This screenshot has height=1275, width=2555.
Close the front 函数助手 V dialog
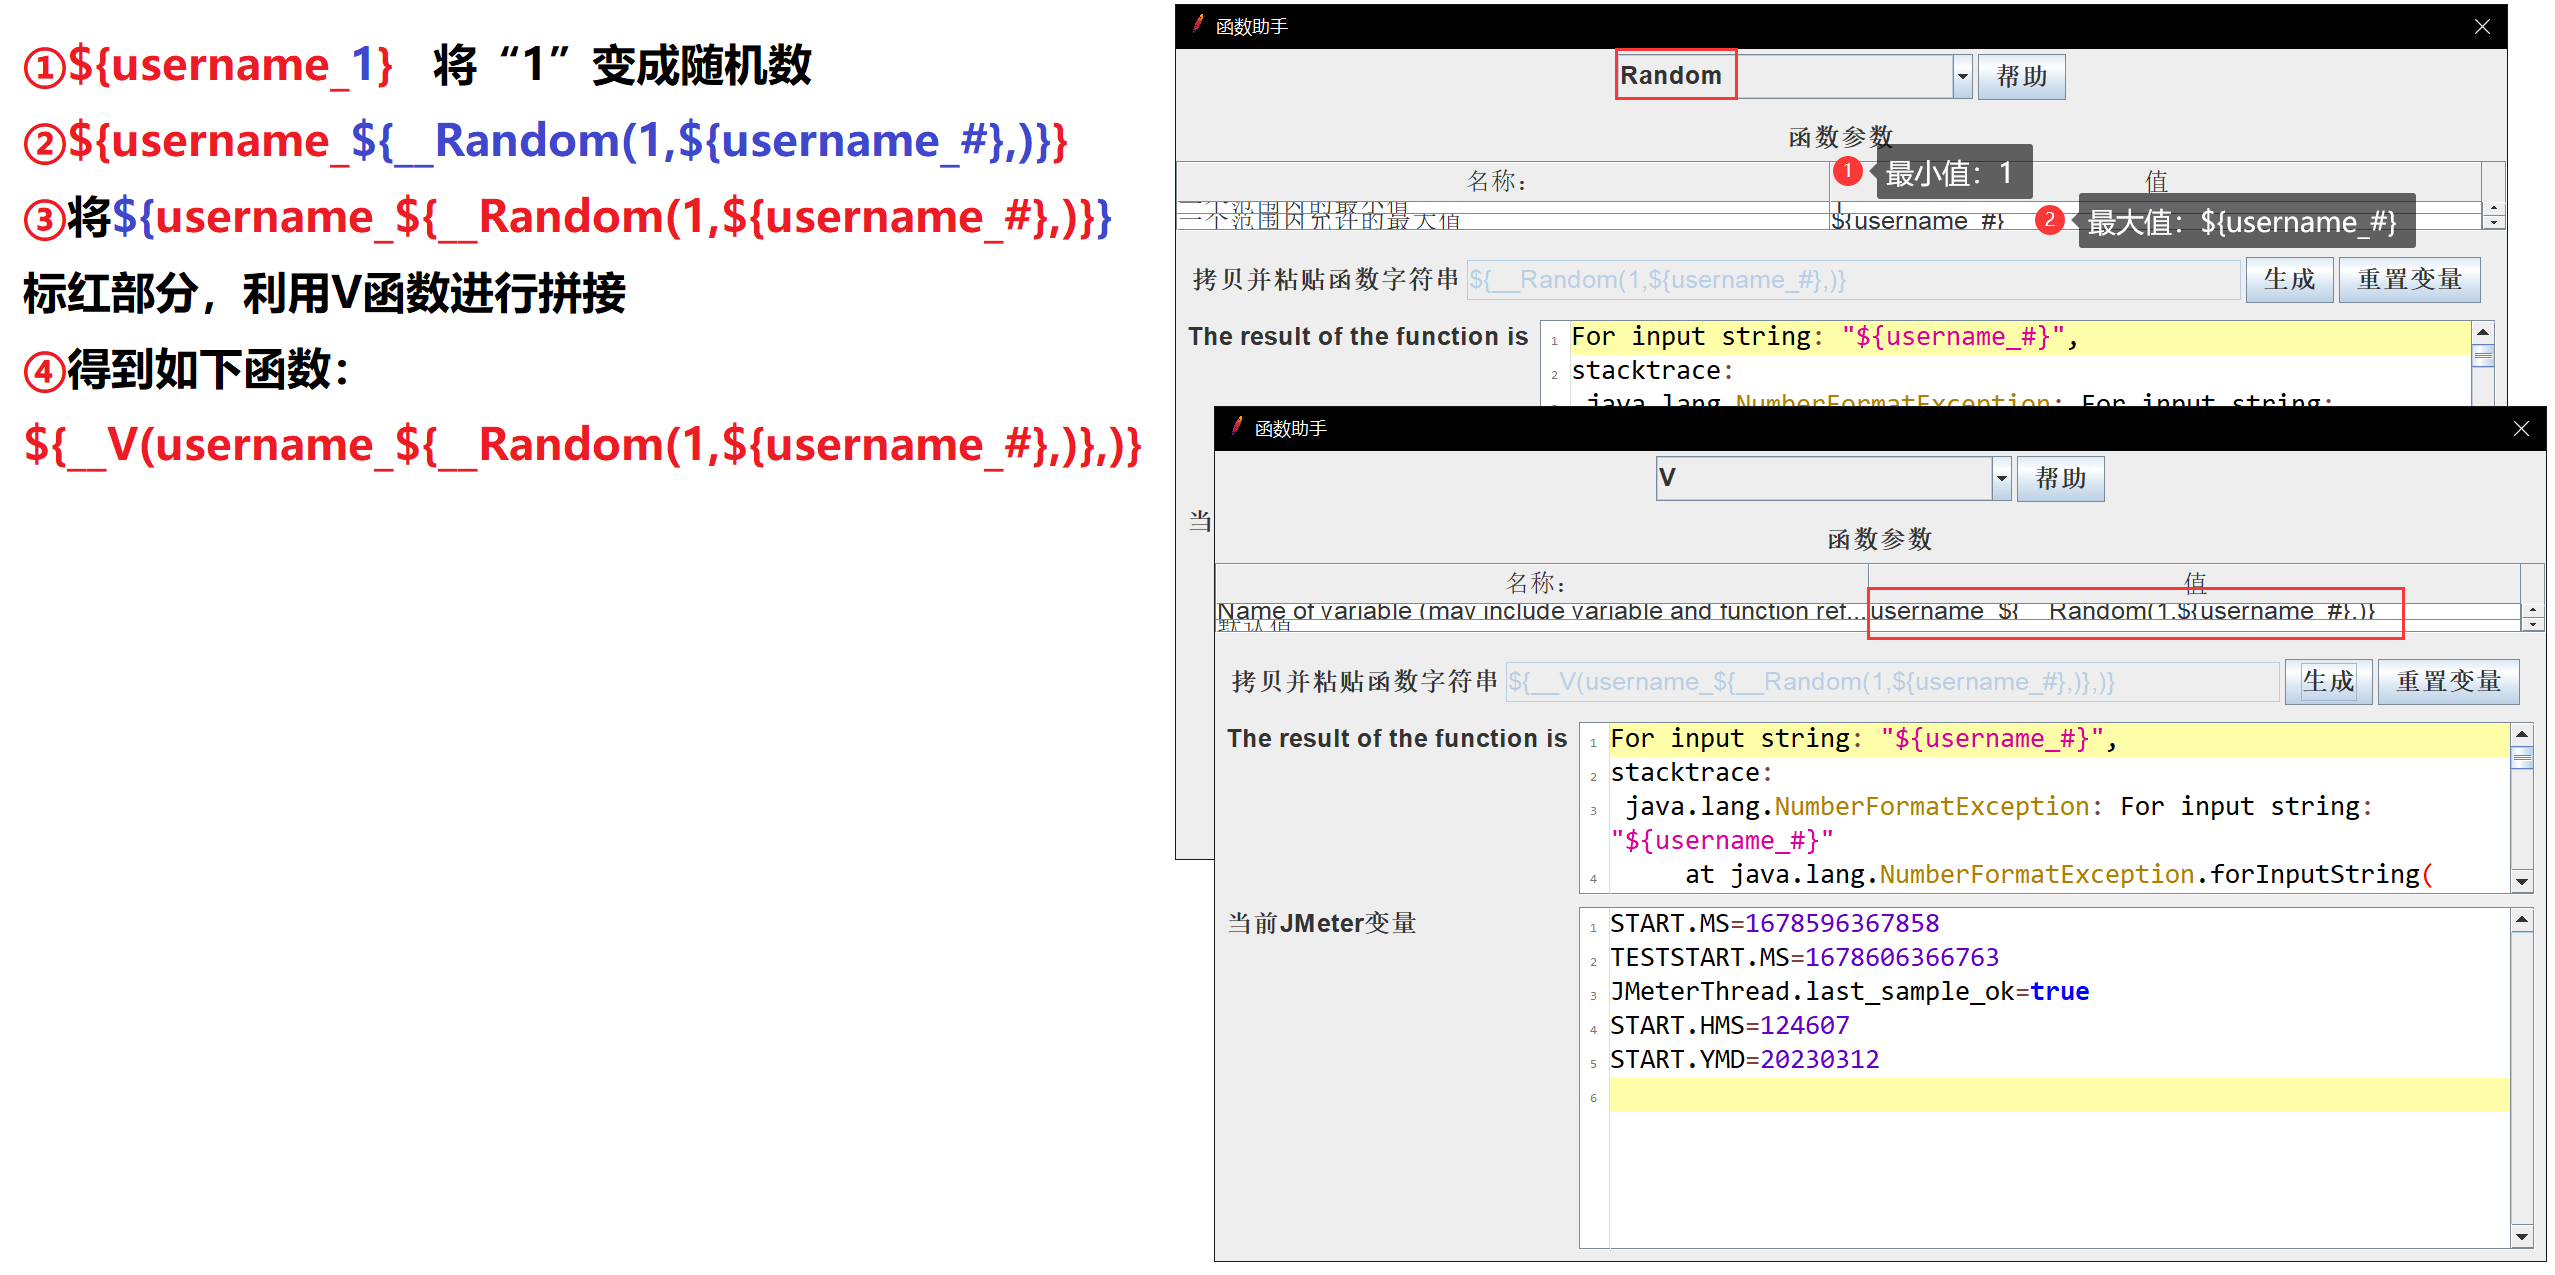[2521, 429]
